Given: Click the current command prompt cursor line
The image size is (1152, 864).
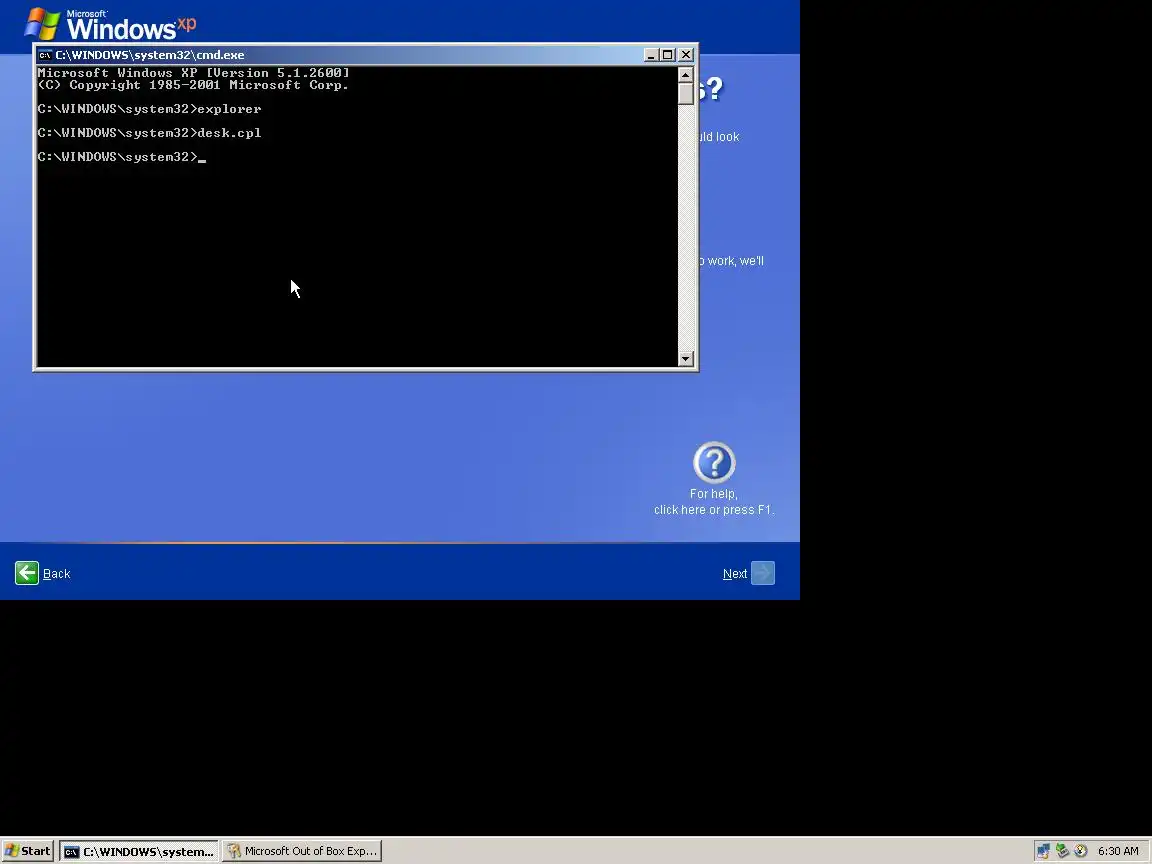Looking at the screenshot, I should click(122, 157).
